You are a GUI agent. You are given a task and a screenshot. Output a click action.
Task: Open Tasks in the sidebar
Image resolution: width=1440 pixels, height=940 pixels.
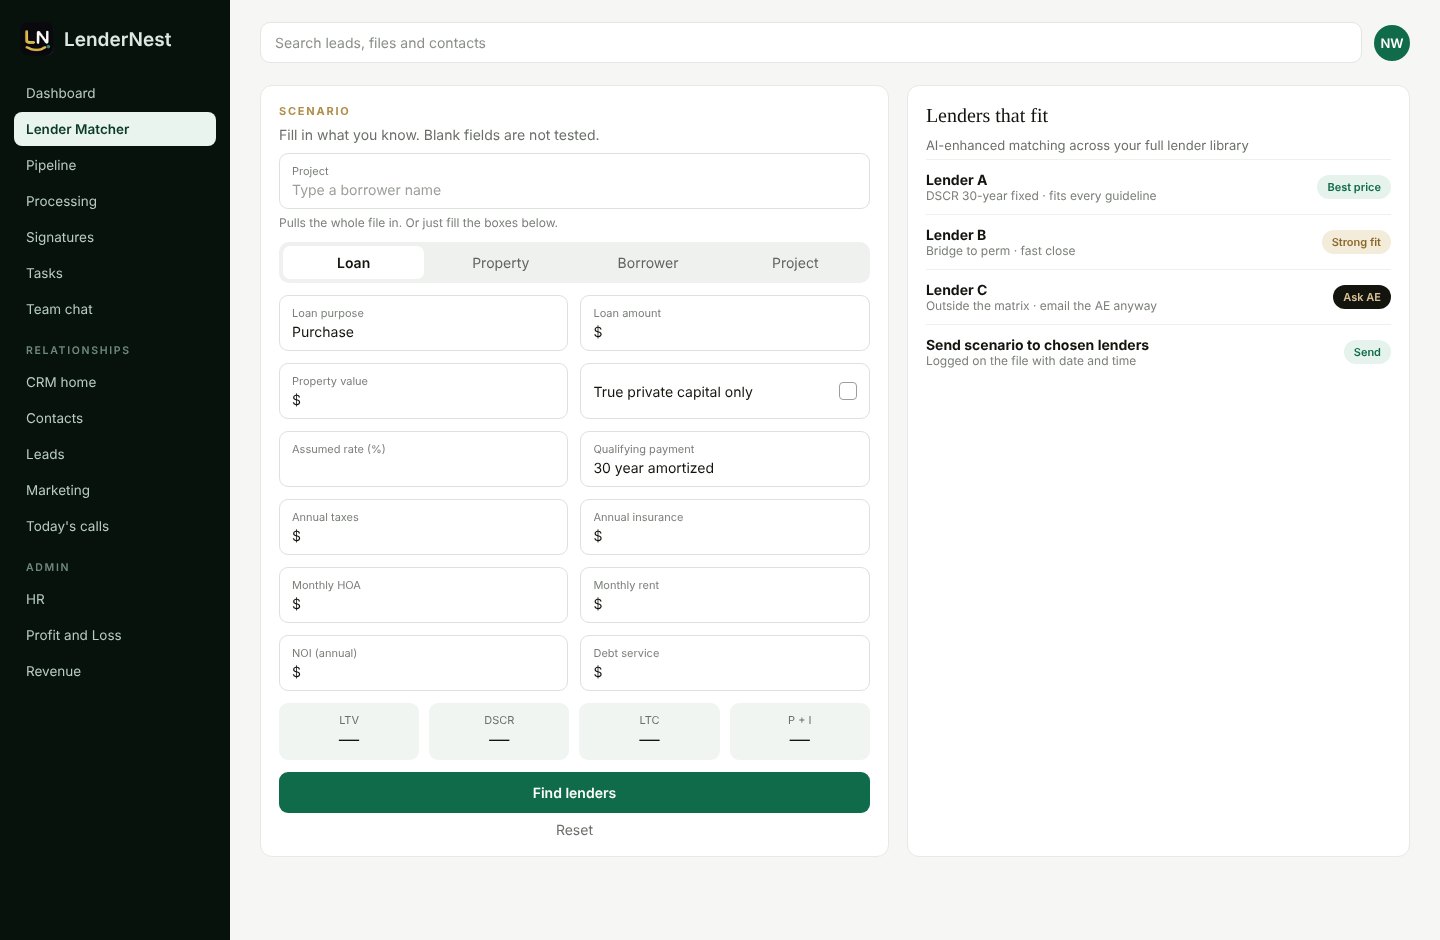[115, 273]
